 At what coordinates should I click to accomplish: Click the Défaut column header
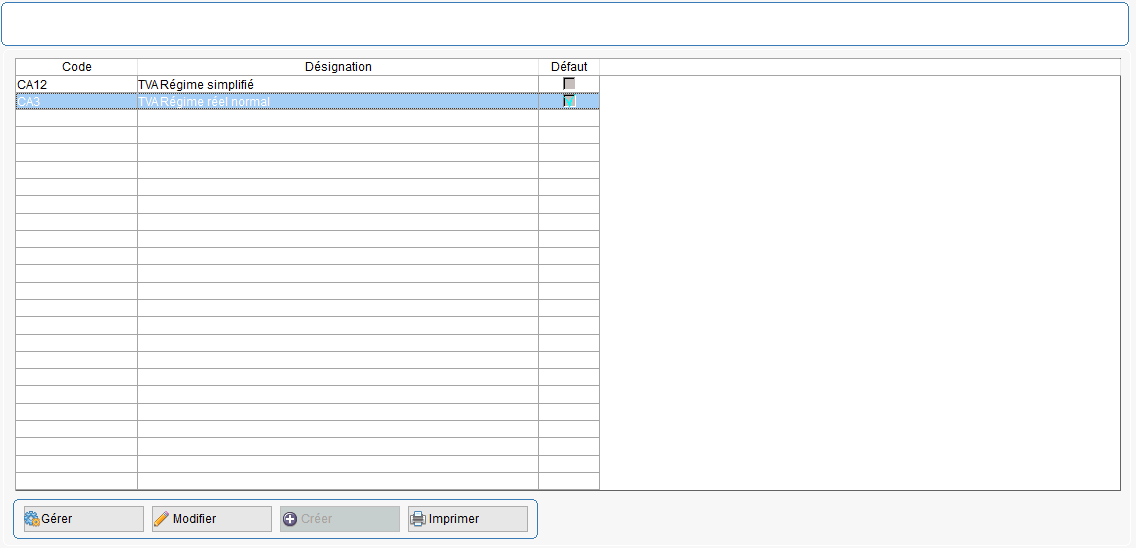(x=569, y=67)
